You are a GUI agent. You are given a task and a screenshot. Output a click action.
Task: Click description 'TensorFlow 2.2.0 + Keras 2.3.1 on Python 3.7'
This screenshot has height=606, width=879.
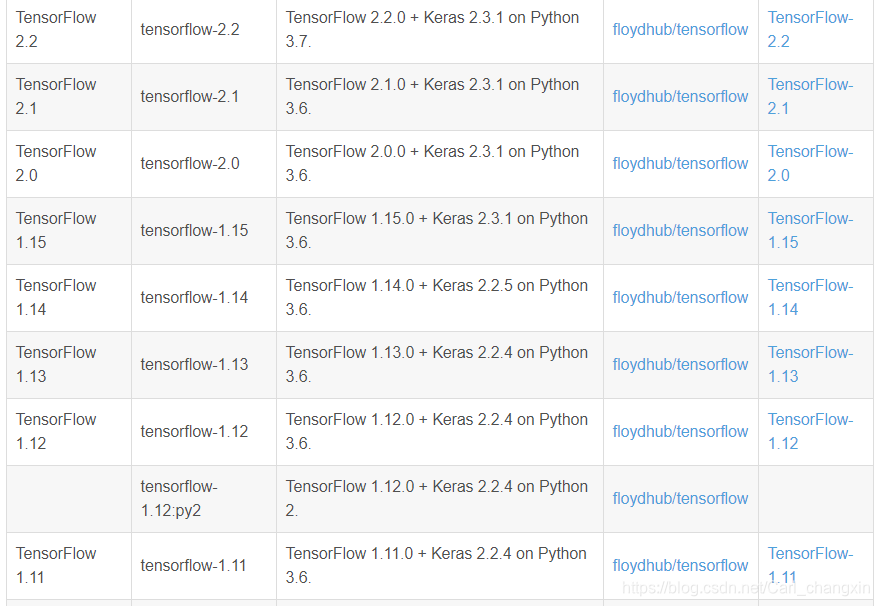click(x=432, y=30)
